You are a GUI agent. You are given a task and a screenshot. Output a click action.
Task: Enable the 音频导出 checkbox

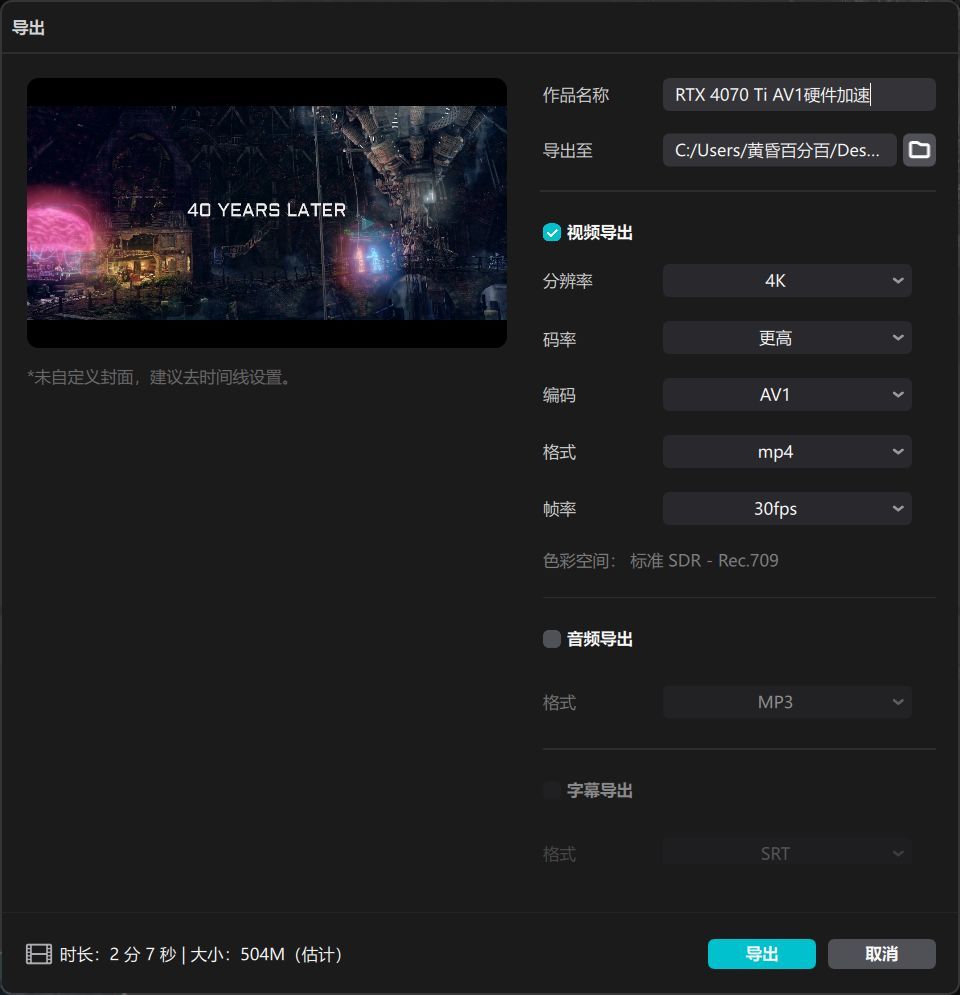pyautogui.click(x=551, y=639)
